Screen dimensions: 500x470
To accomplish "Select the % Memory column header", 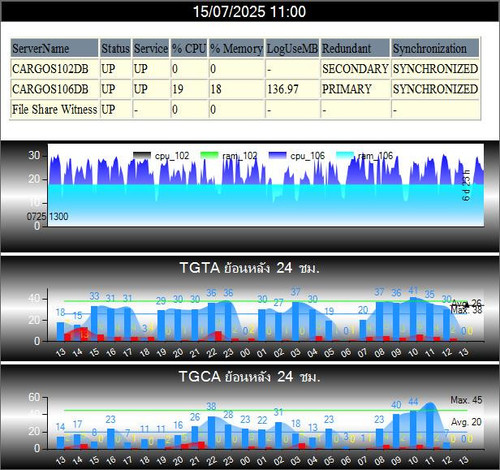I will tap(236, 48).
